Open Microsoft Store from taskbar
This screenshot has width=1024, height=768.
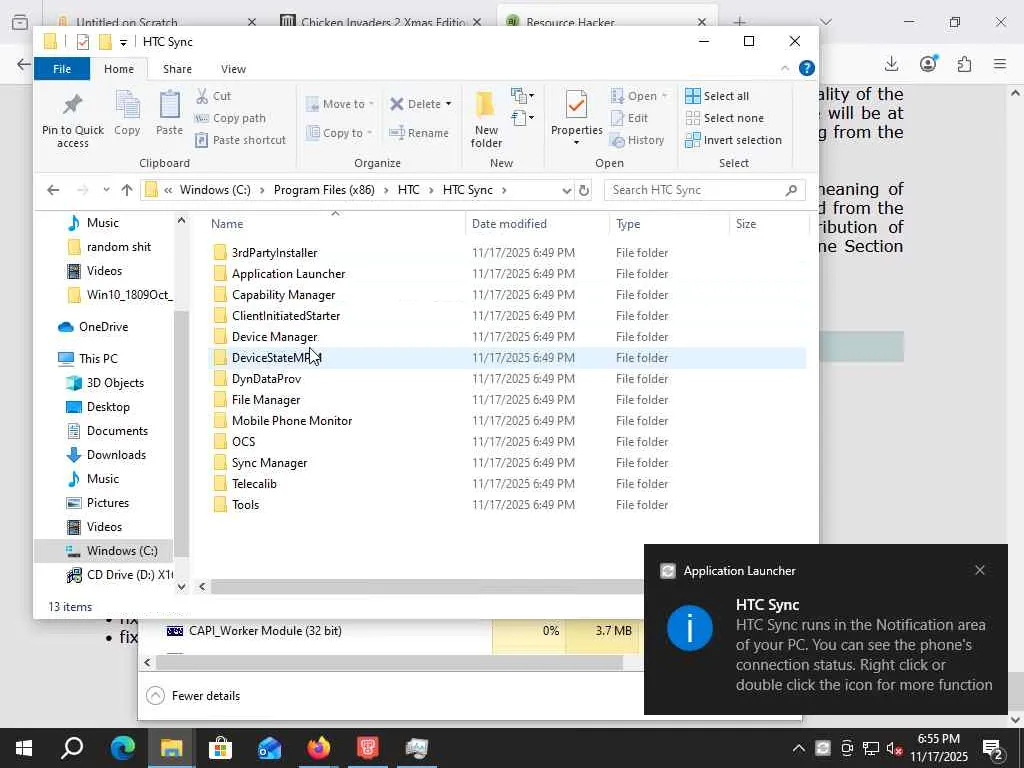click(x=220, y=748)
